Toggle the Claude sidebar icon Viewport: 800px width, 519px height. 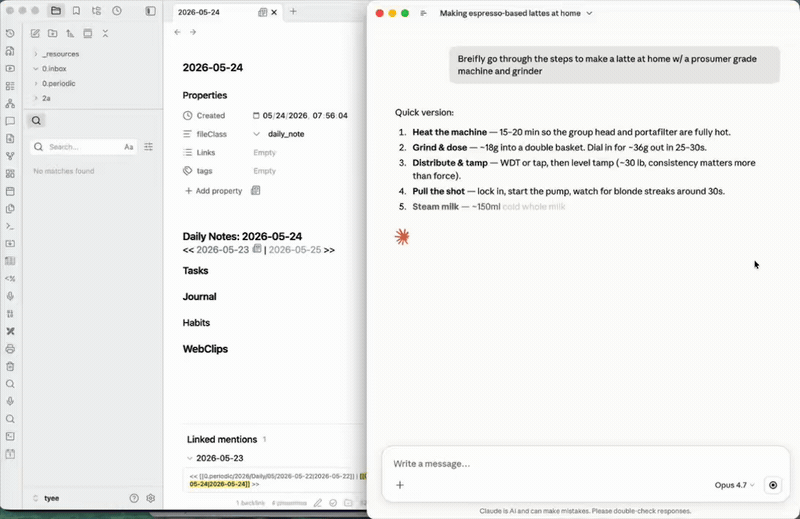[423, 13]
